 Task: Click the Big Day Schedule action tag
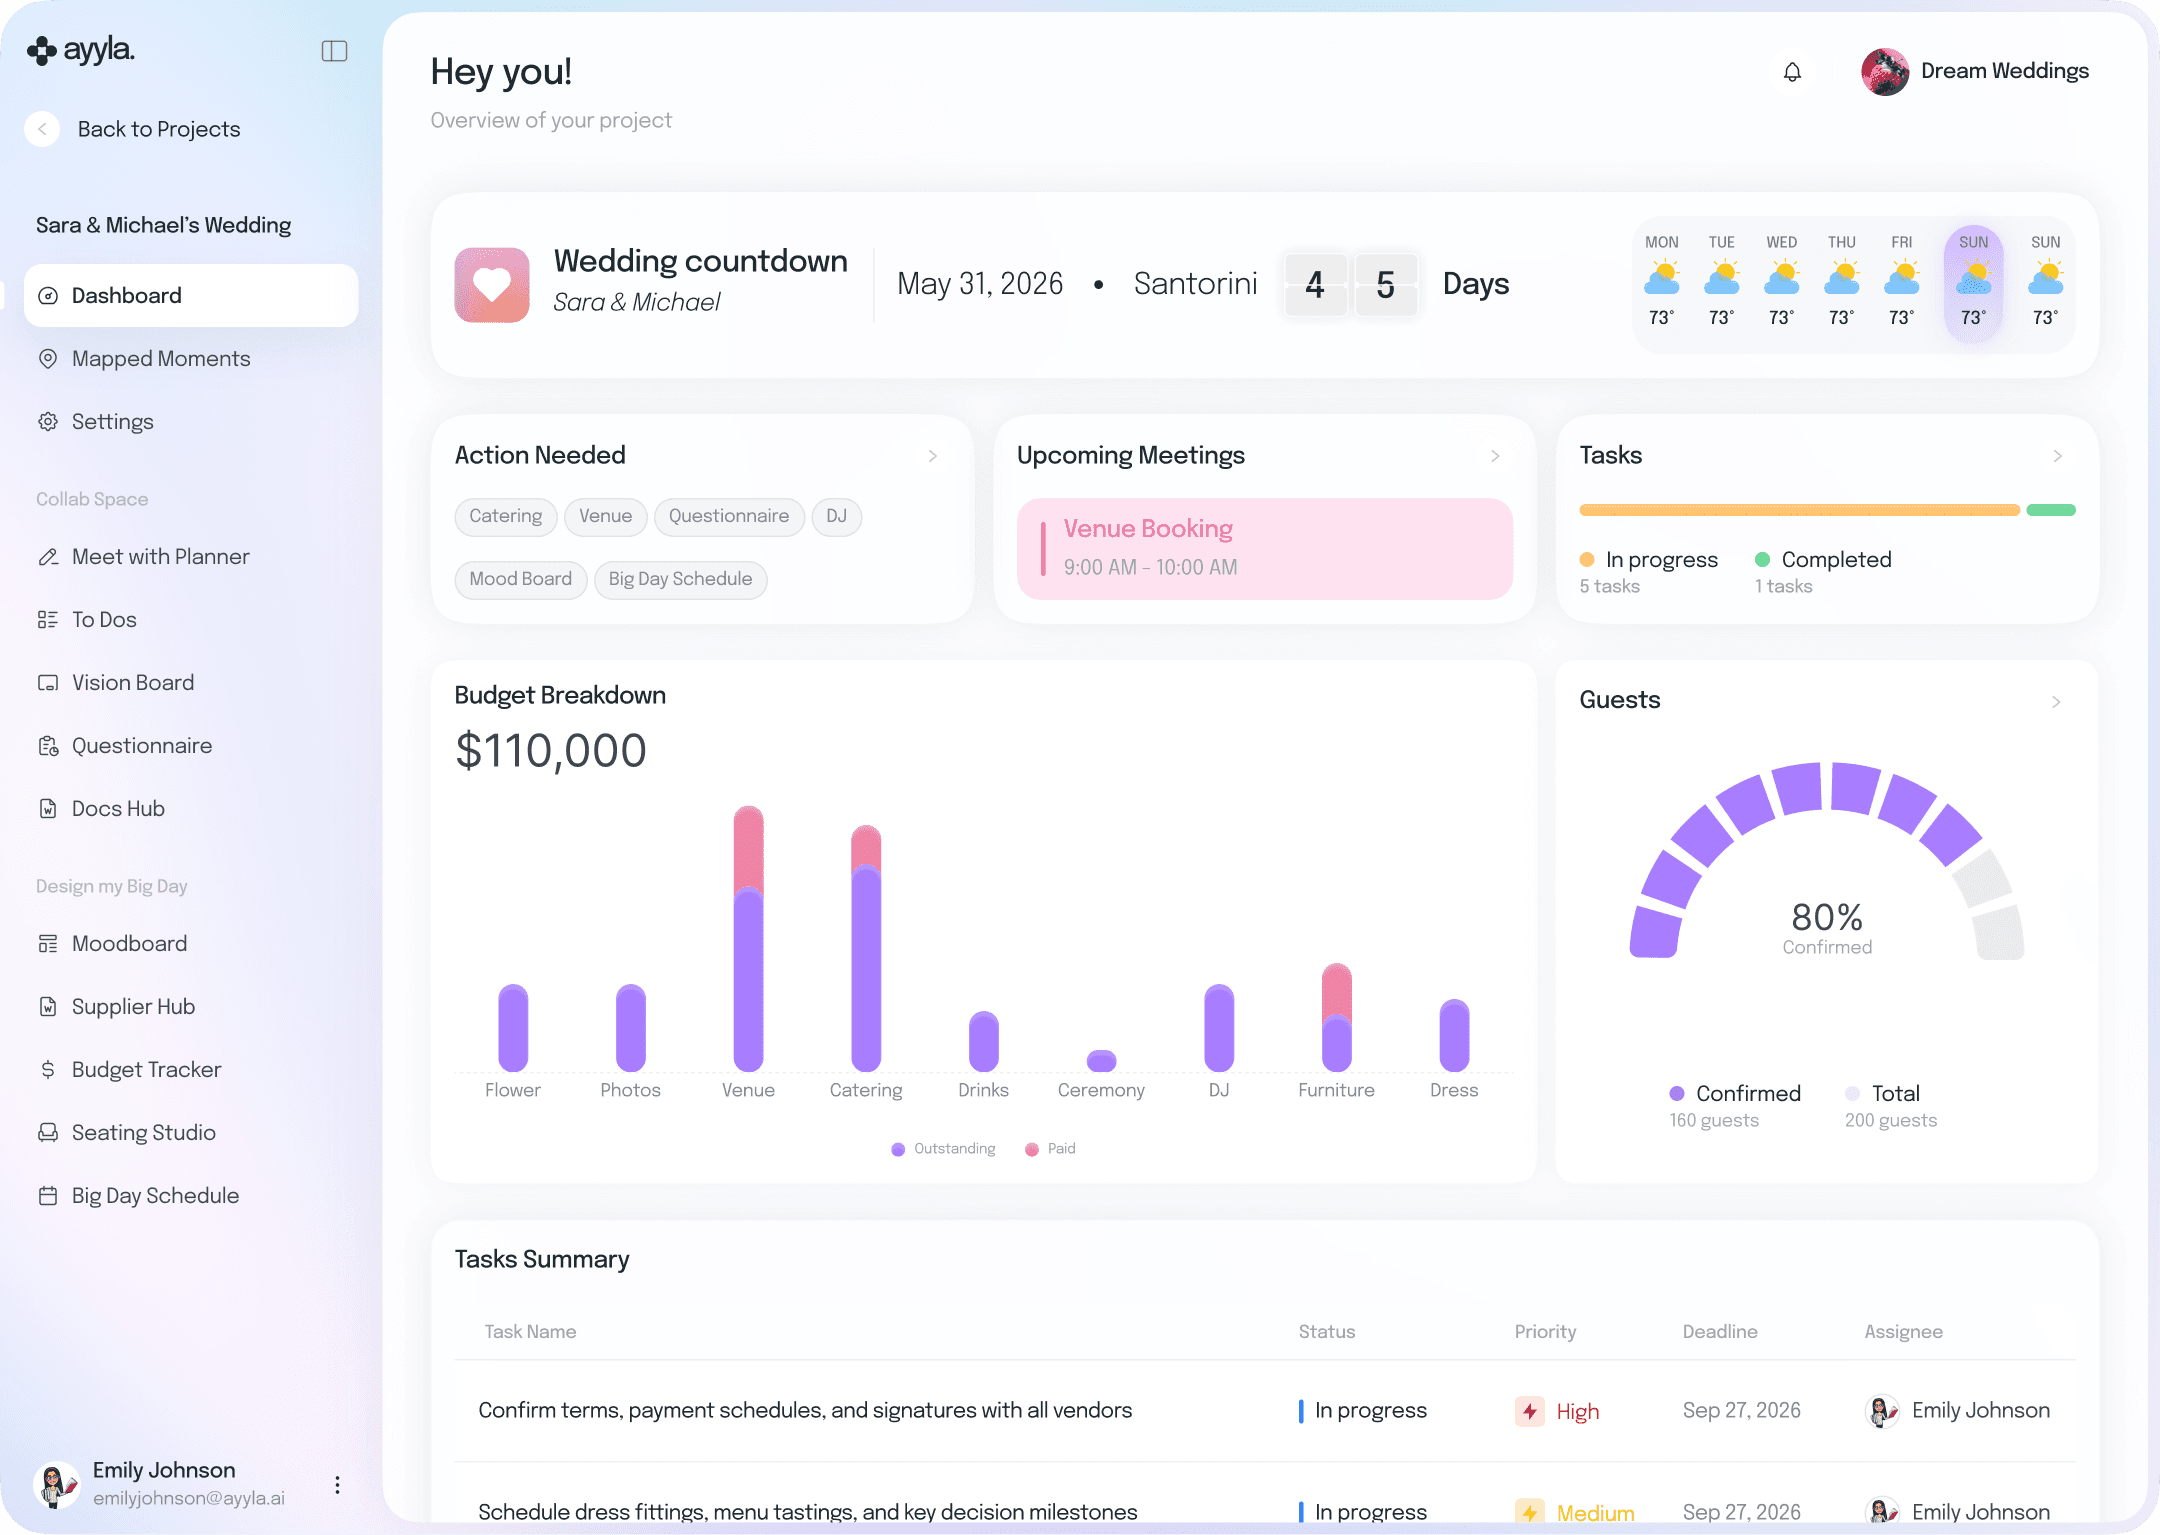(680, 579)
